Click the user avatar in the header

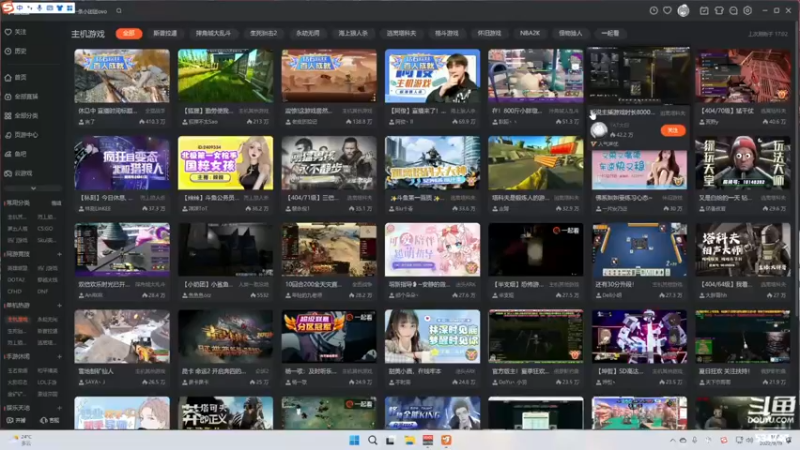683,11
